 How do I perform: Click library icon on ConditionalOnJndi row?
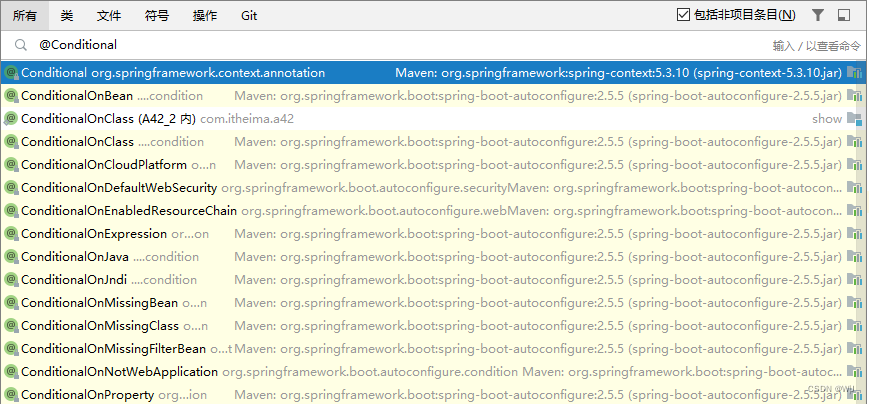pyautogui.click(x=855, y=280)
